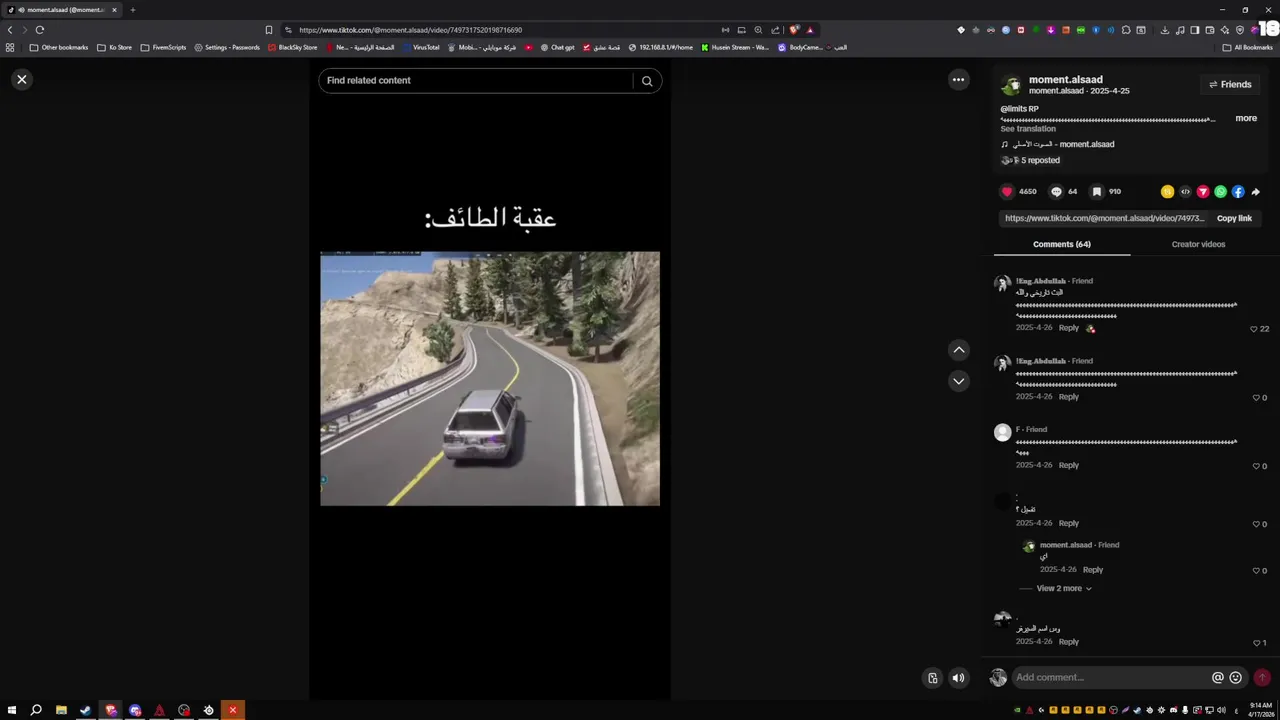The height and width of the screenshot is (720, 1280).
Task: Open the Chat gpt bookmark
Action: click(x=557, y=47)
